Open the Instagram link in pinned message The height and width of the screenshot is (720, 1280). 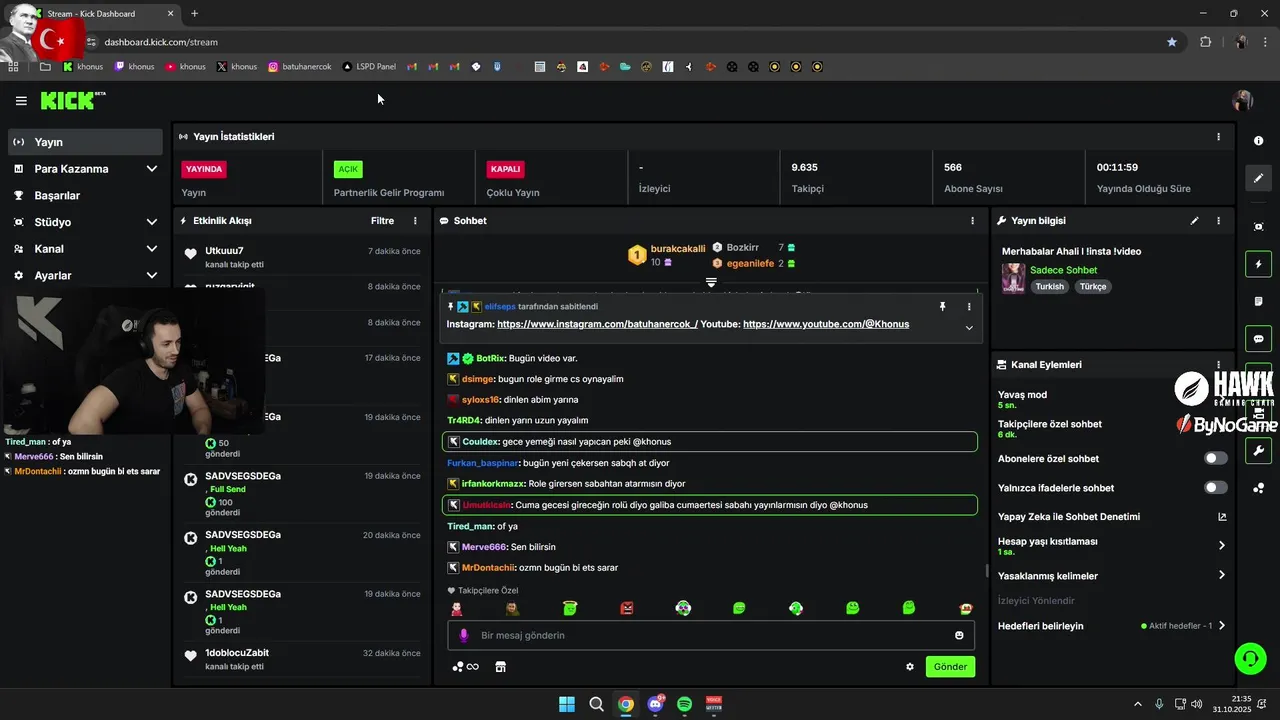597,324
